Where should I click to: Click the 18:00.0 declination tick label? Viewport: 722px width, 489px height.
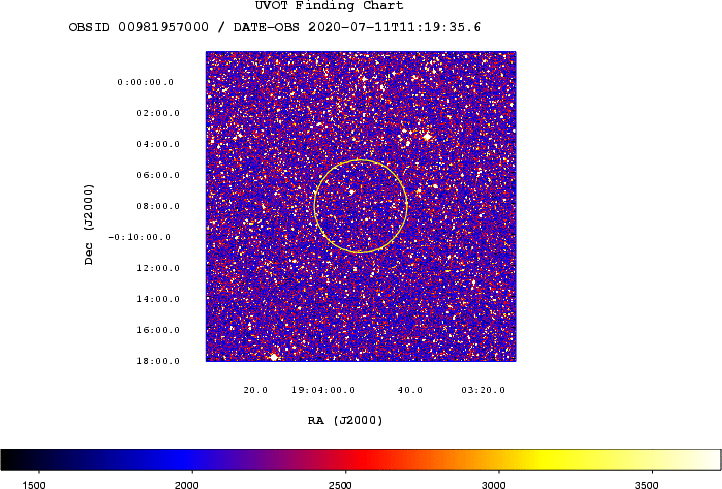coord(158,361)
